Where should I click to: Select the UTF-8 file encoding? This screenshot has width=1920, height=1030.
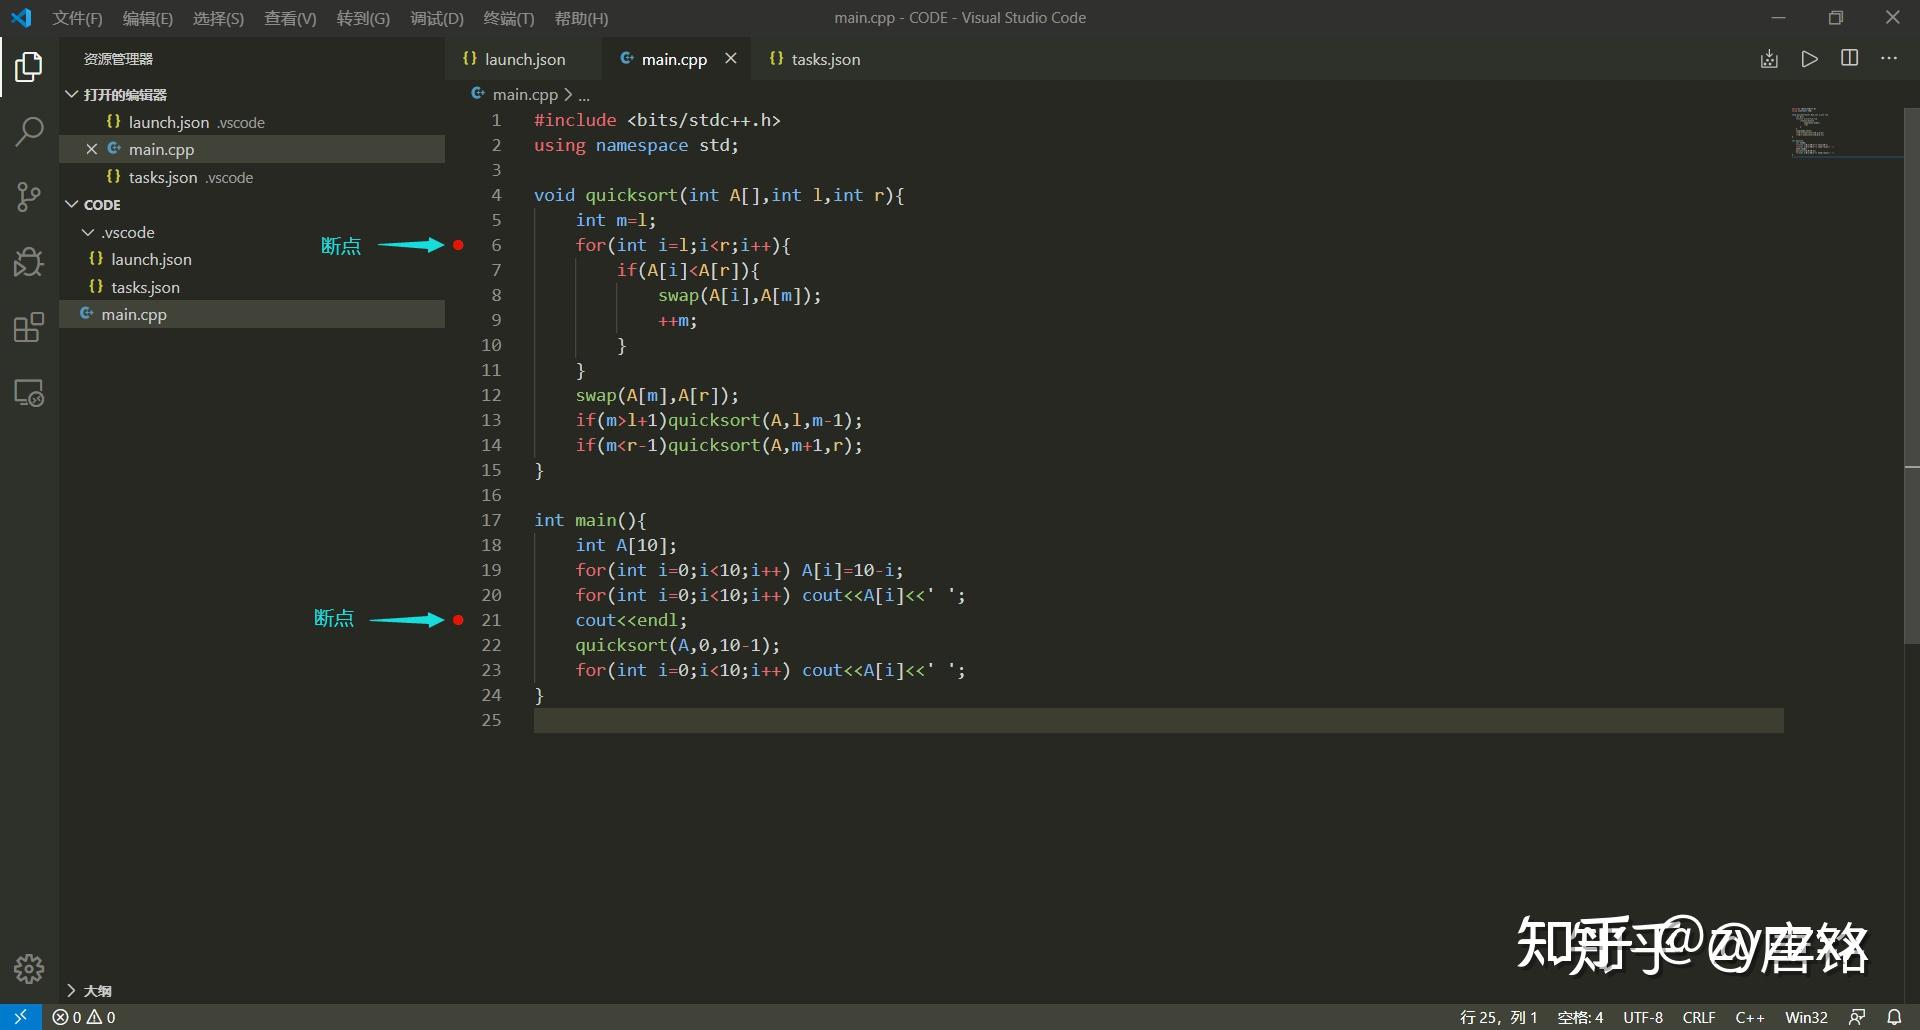pyautogui.click(x=1643, y=1017)
